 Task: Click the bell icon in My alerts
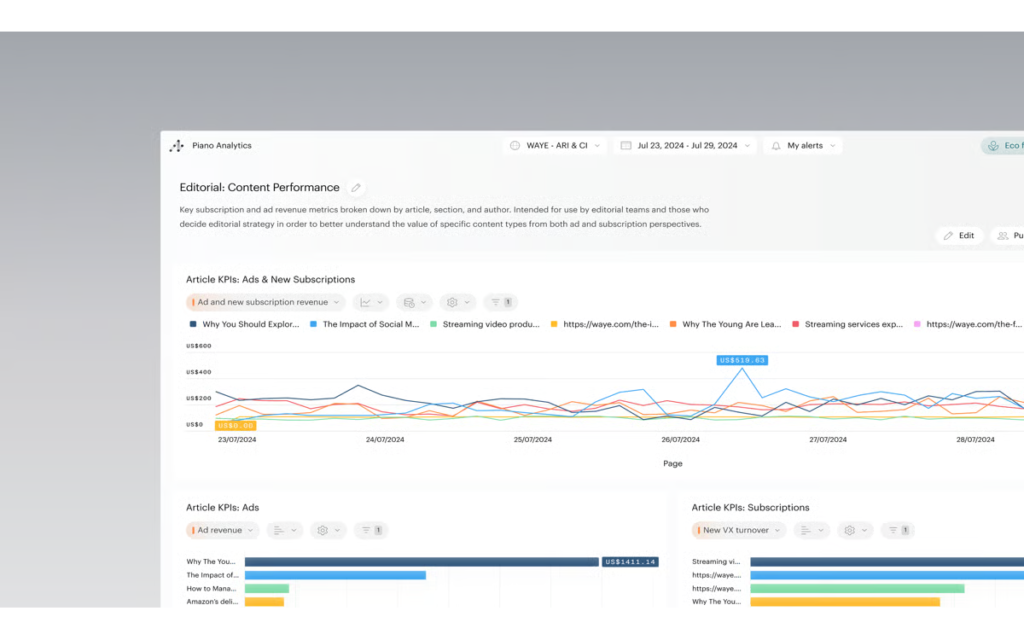point(776,146)
